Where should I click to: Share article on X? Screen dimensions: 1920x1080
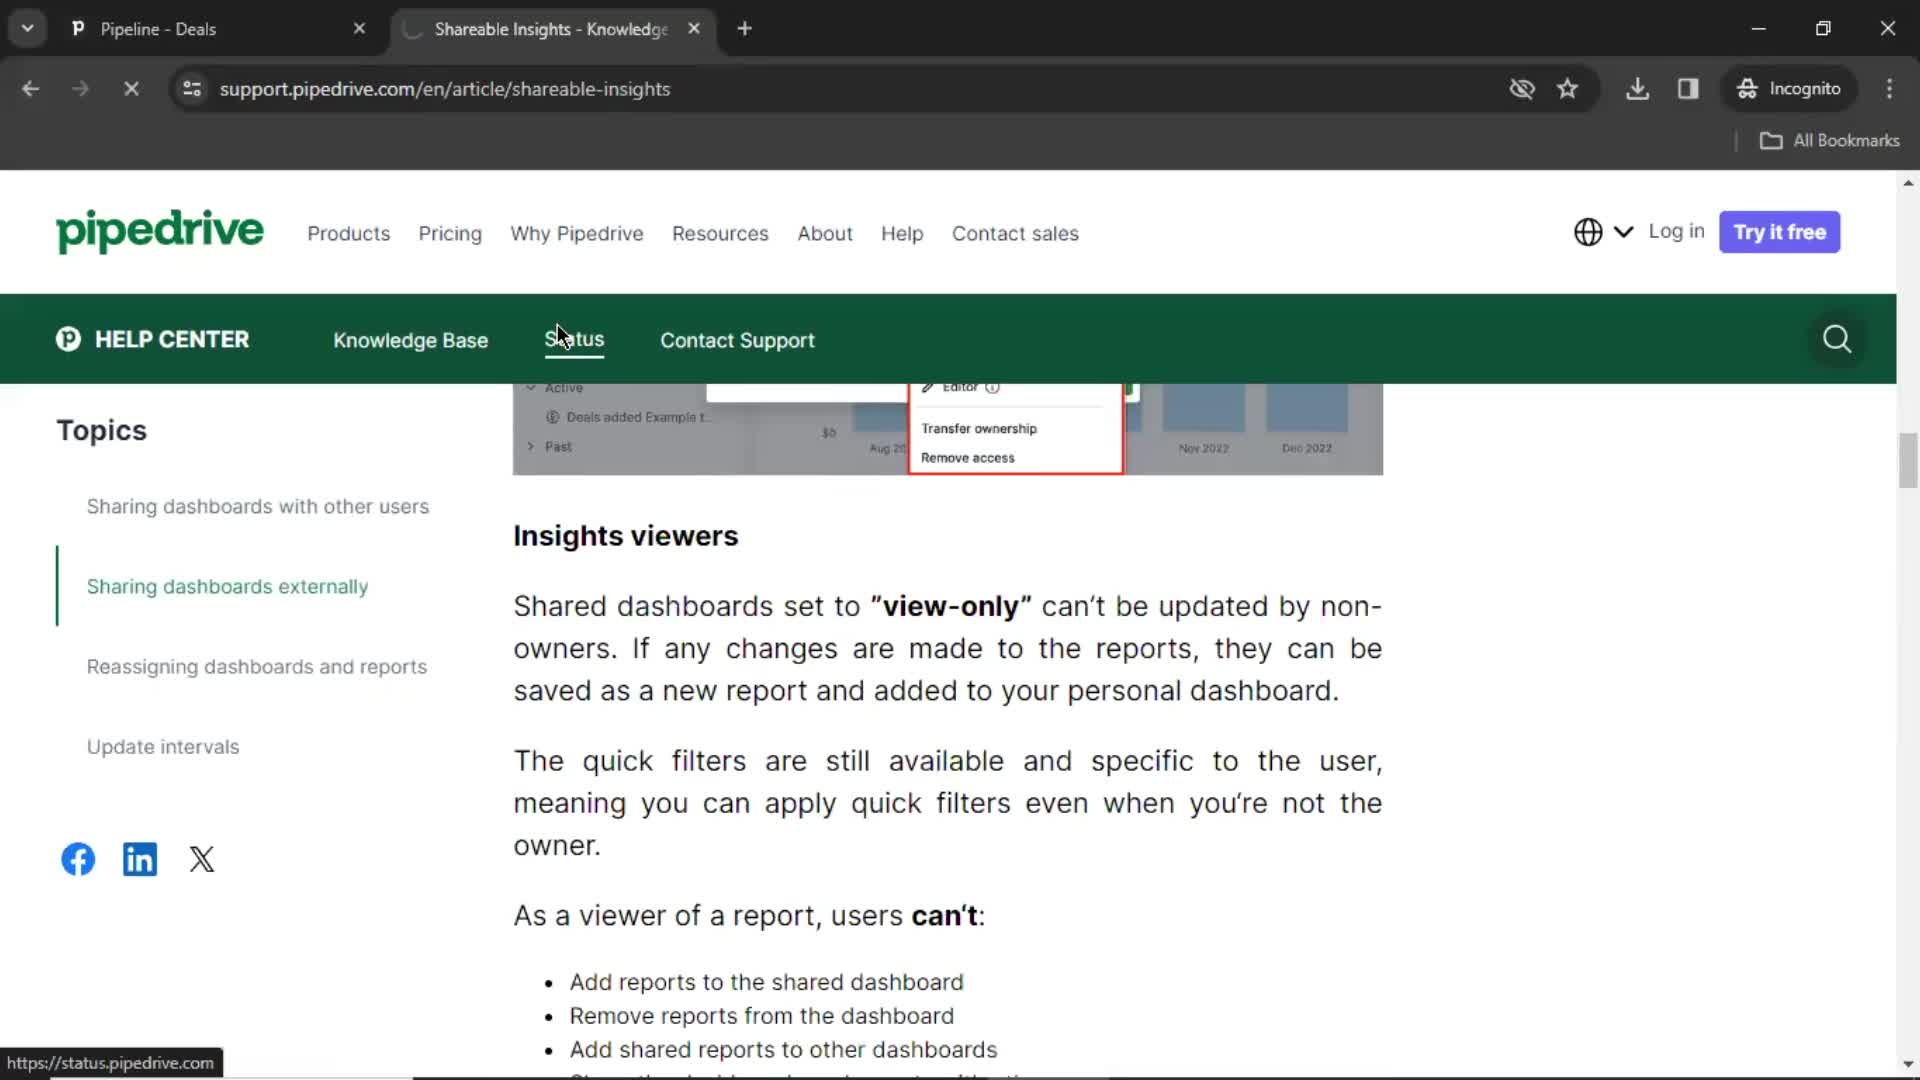202,859
